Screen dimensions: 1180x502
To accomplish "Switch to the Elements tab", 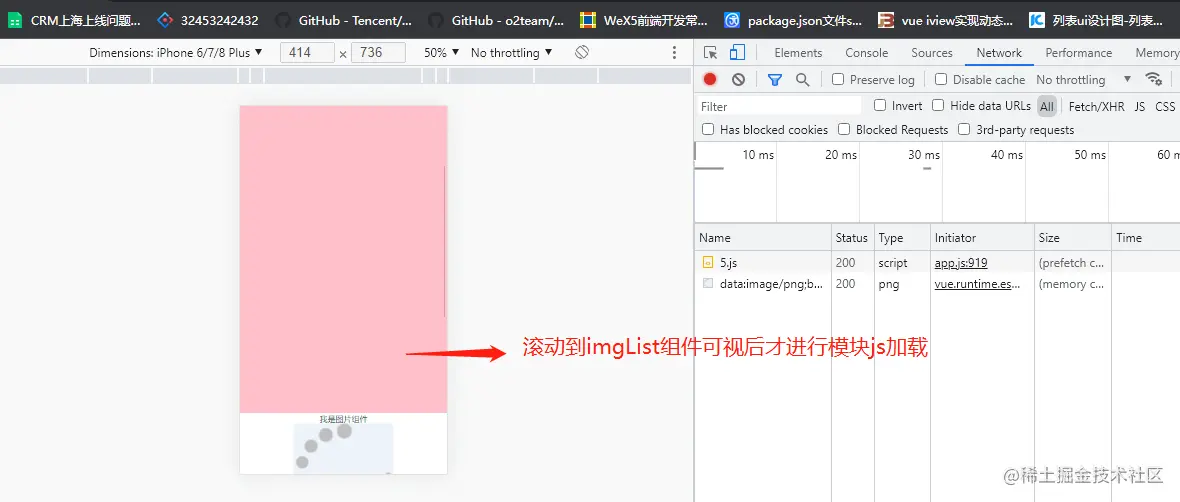I will (798, 53).
